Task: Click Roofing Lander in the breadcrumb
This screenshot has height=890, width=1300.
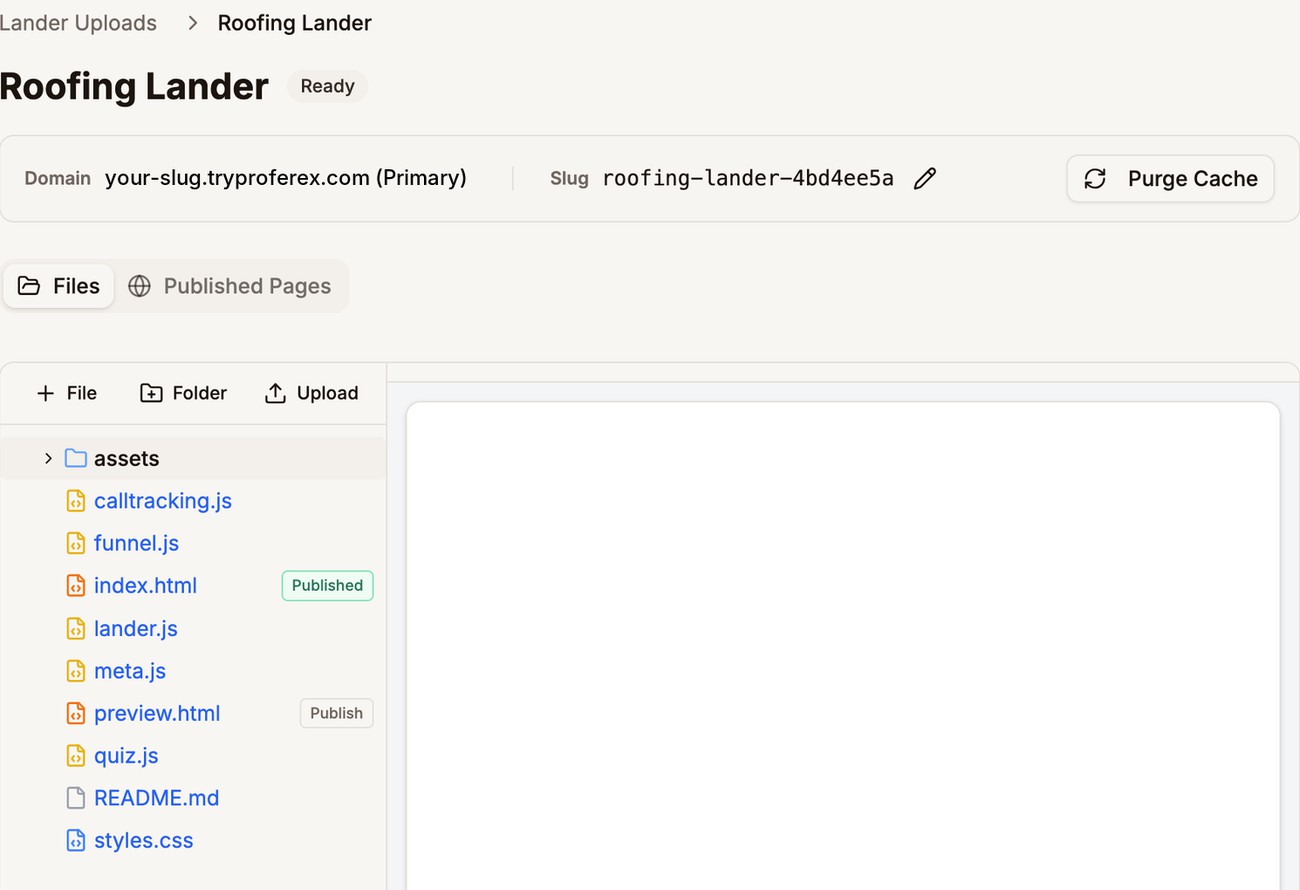Action: [295, 23]
